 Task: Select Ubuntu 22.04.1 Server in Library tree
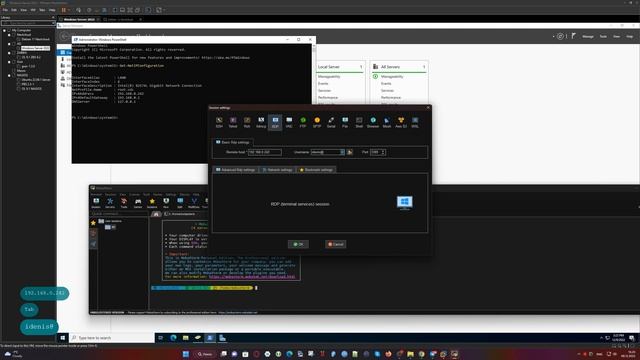[36, 80]
